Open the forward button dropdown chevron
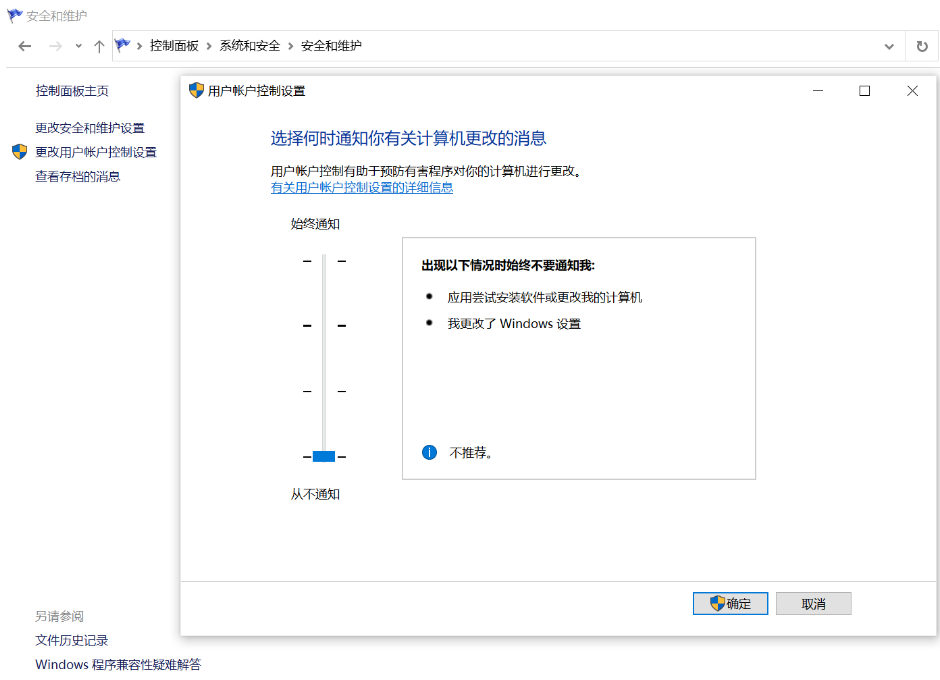This screenshot has height=680, width=940. pyautogui.click(x=77, y=46)
